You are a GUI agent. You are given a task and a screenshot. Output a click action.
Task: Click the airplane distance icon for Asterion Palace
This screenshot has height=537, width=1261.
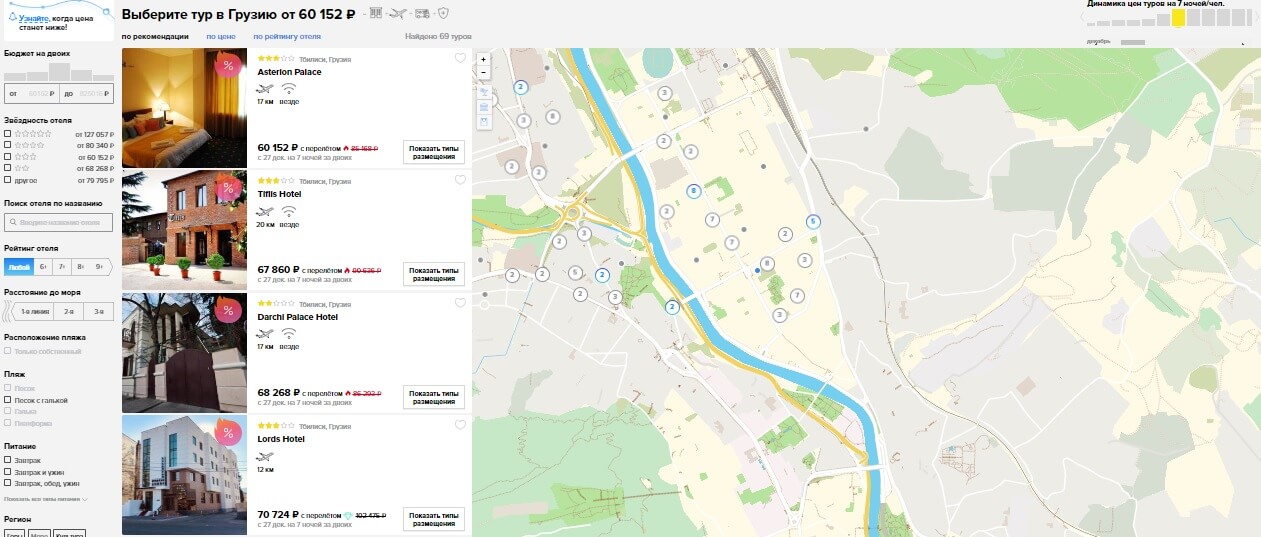click(265, 89)
